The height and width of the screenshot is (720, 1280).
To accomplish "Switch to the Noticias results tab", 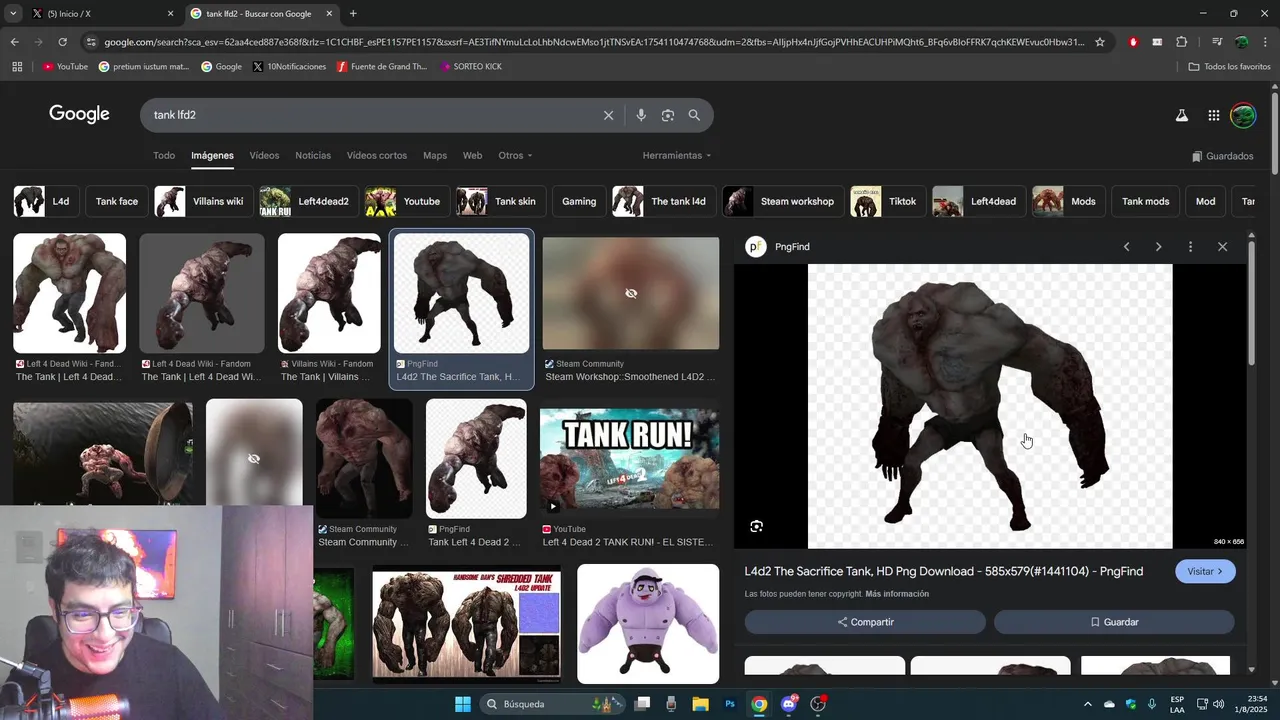I will point(313,156).
